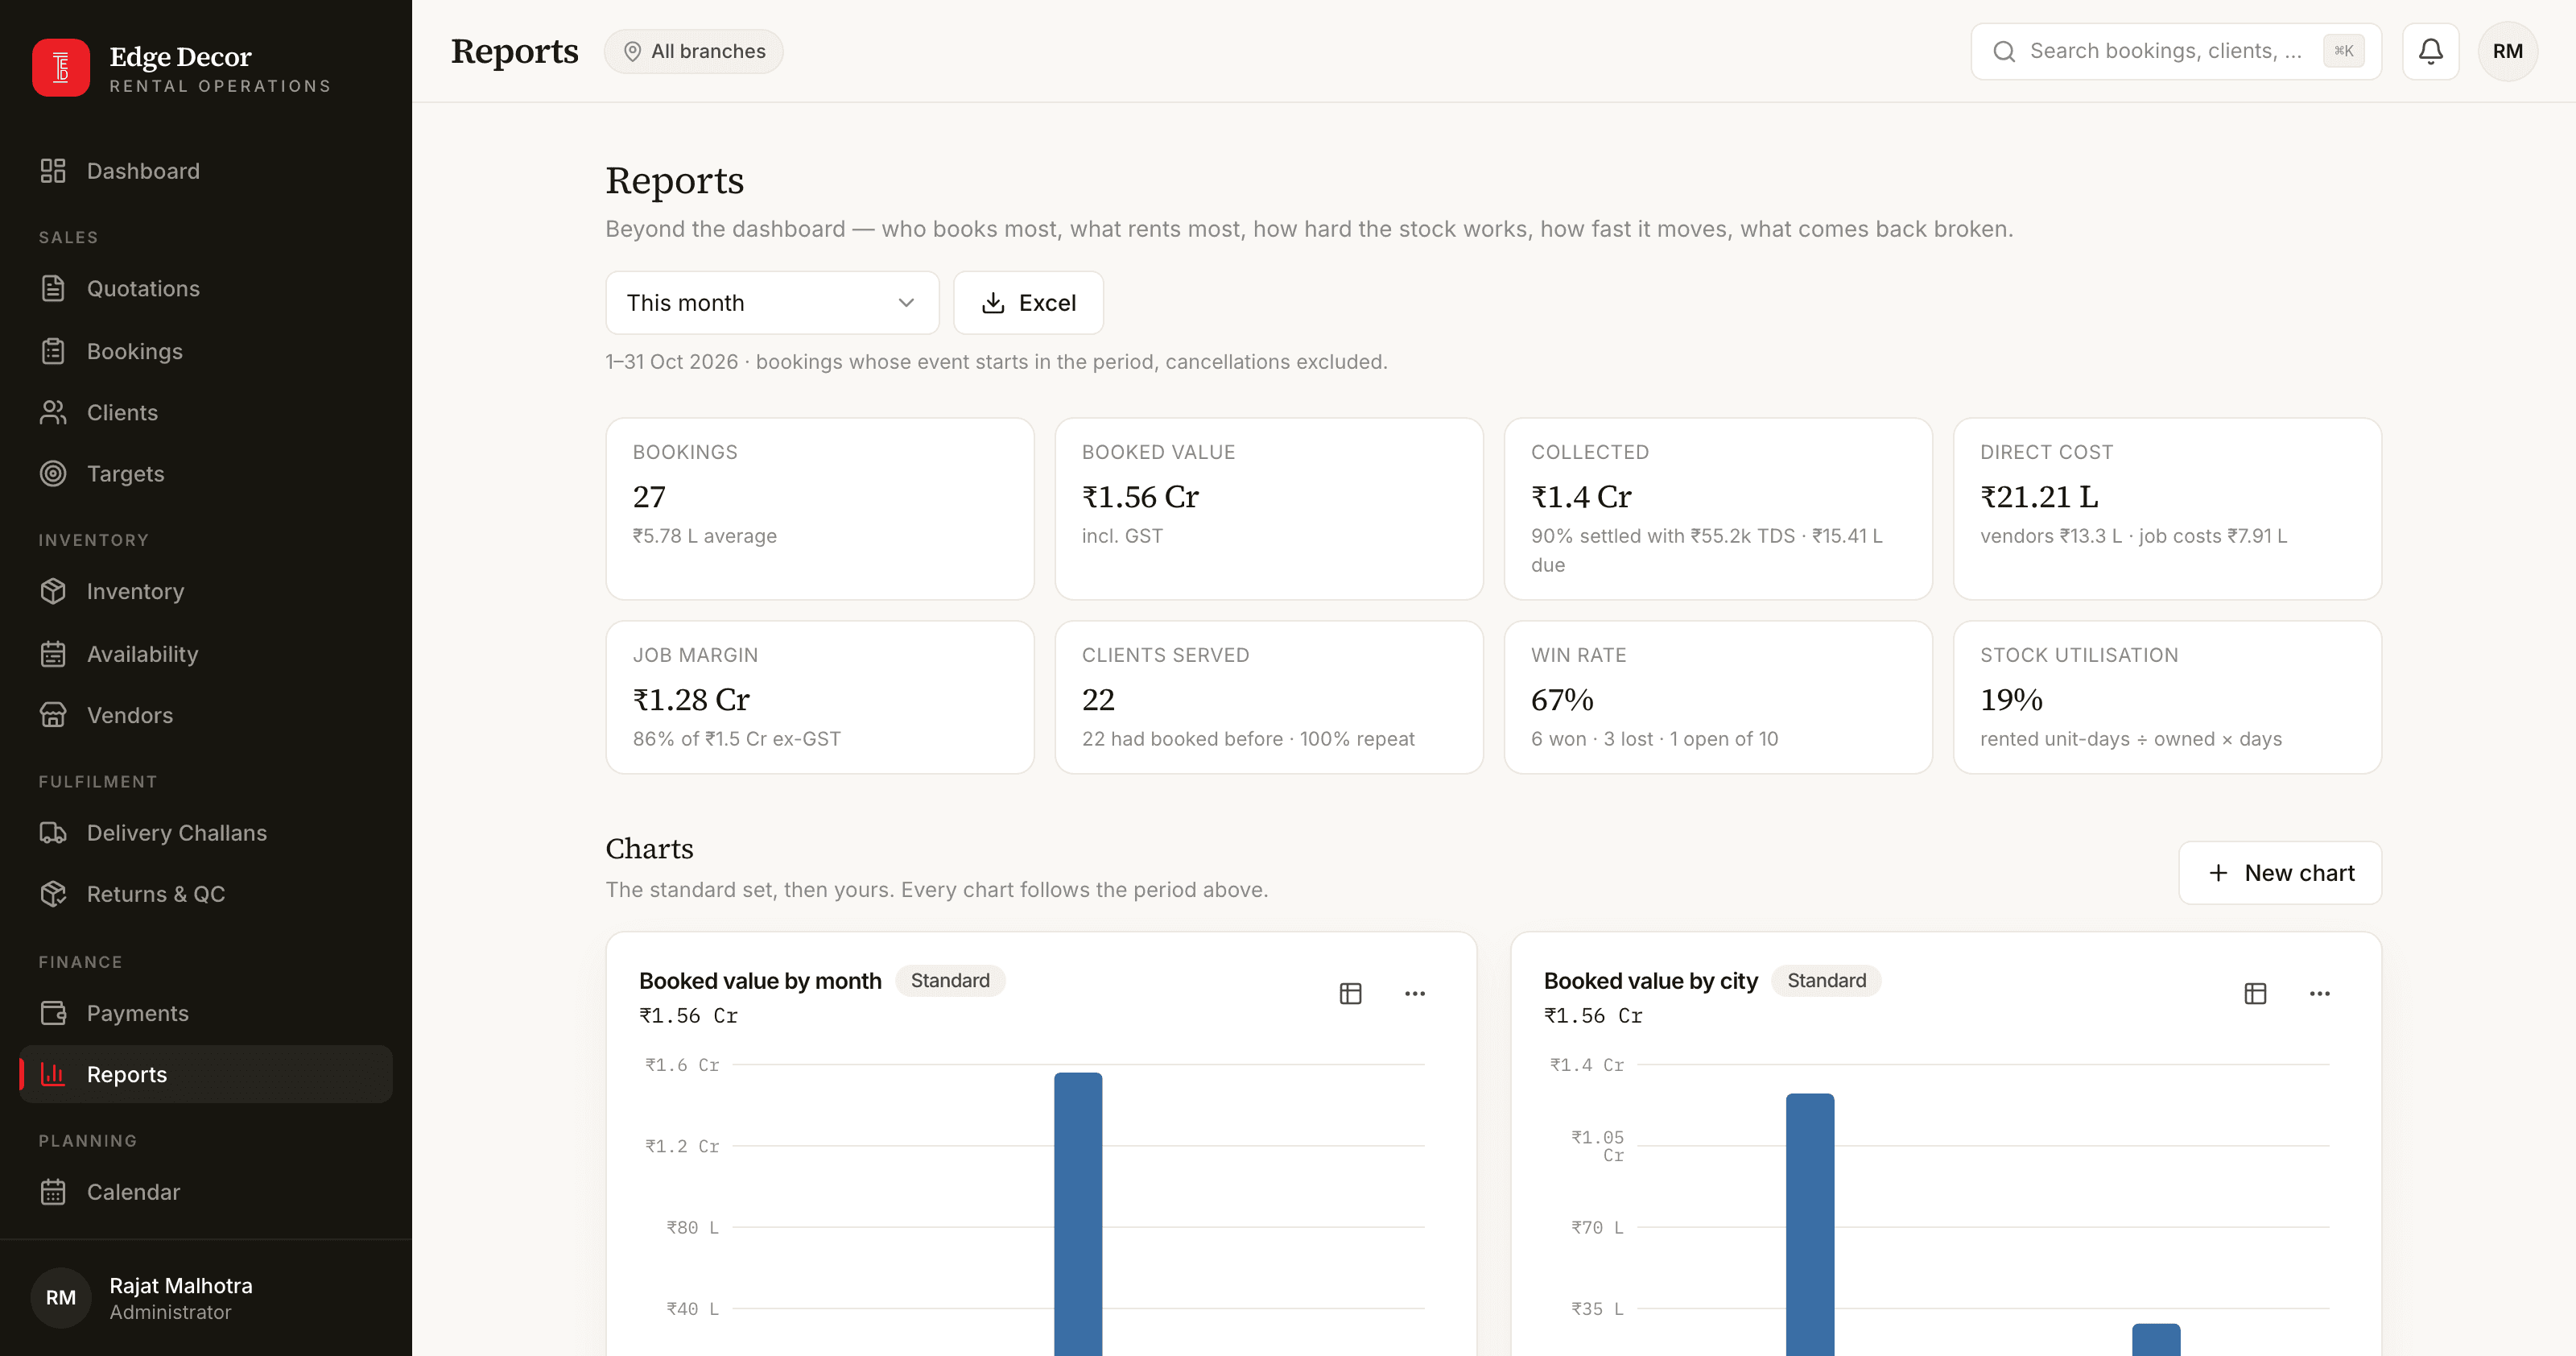2576x1356 pixels.
Task: Open the notifications bell
Action: (2430, 51)
